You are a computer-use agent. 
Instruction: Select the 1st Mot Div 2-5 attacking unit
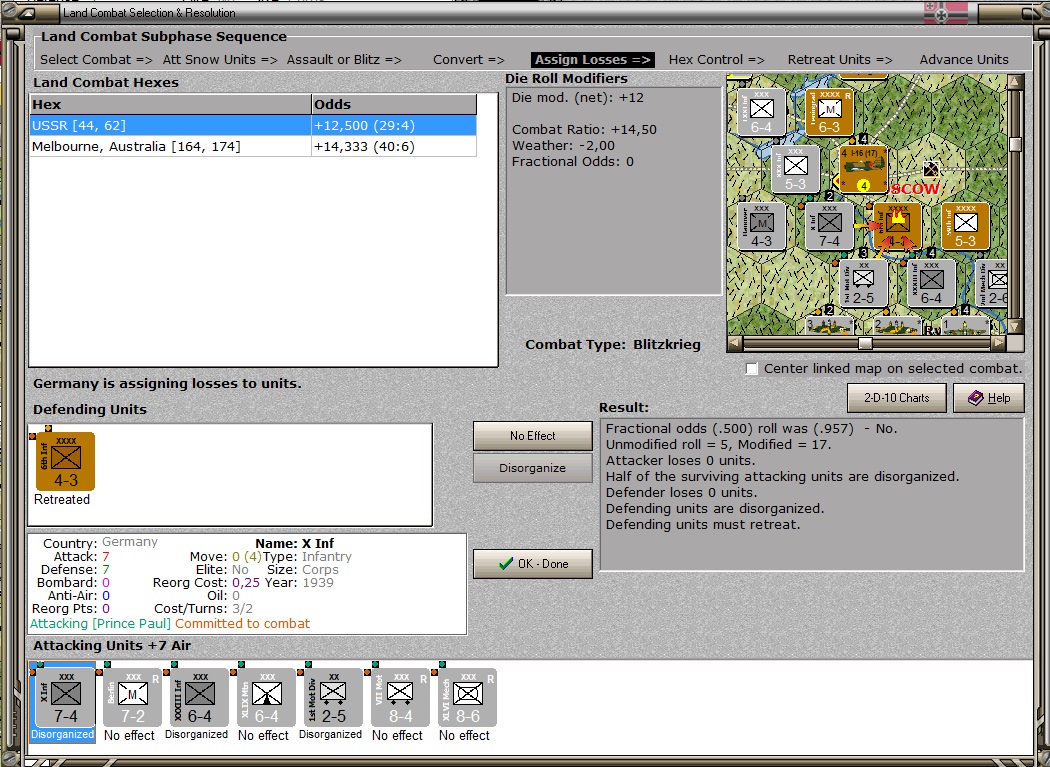333,697
